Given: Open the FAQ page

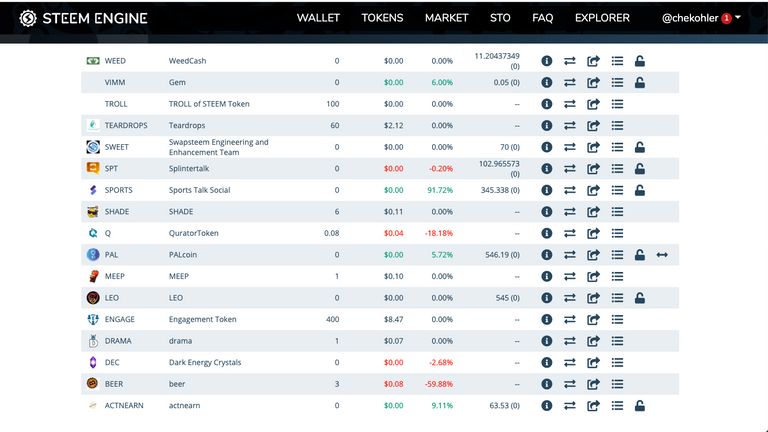Looking at the screenshot, I should point(543,18).
